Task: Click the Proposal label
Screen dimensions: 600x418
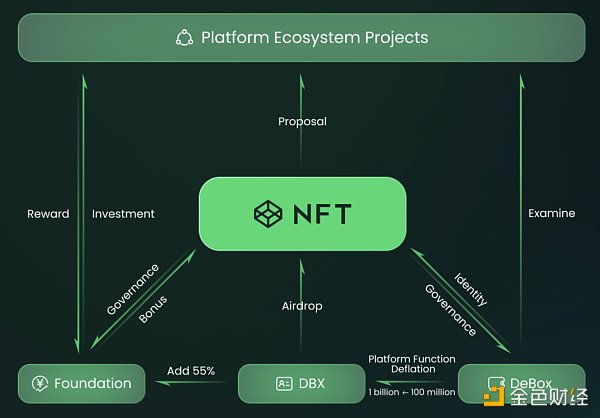Action: point(302,121)
